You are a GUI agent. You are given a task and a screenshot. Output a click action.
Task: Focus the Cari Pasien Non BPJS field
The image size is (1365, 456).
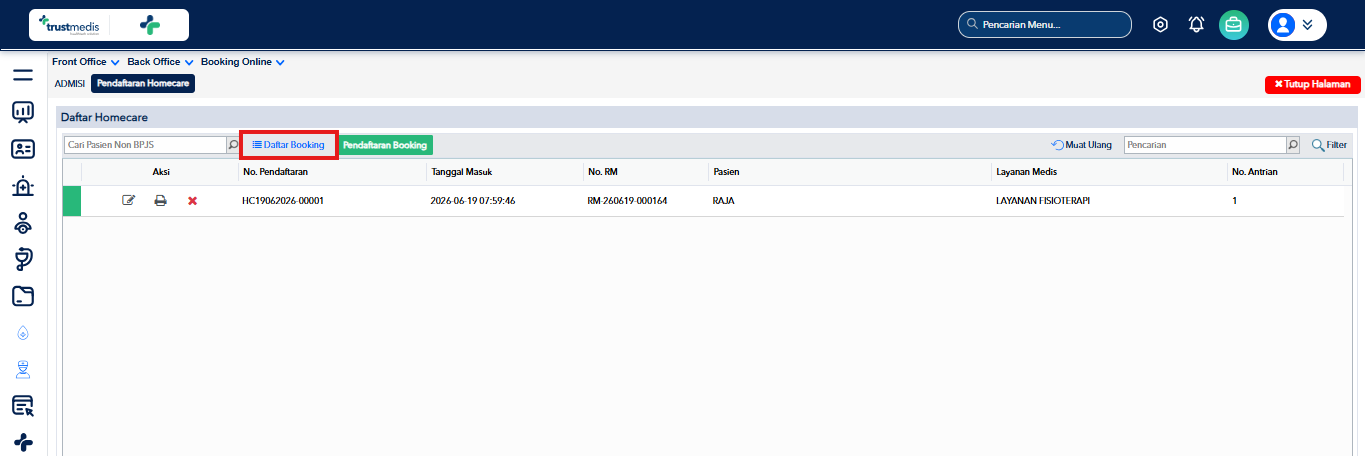click(x=145, y=145)
